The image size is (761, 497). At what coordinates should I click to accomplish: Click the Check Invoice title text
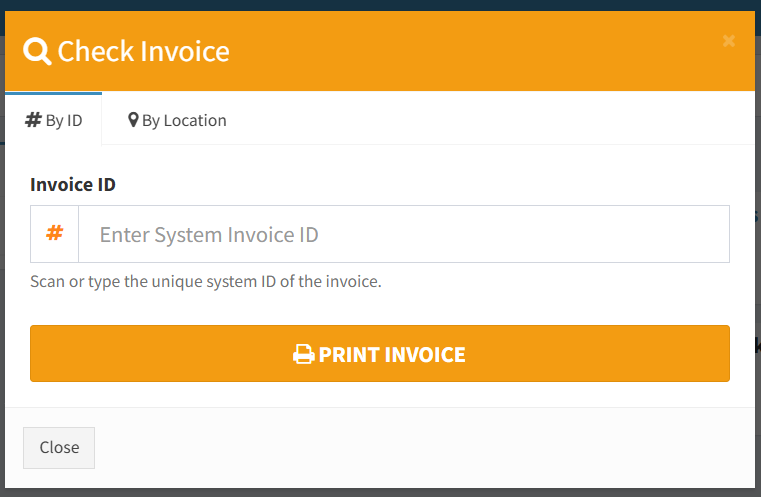point(143,51)
